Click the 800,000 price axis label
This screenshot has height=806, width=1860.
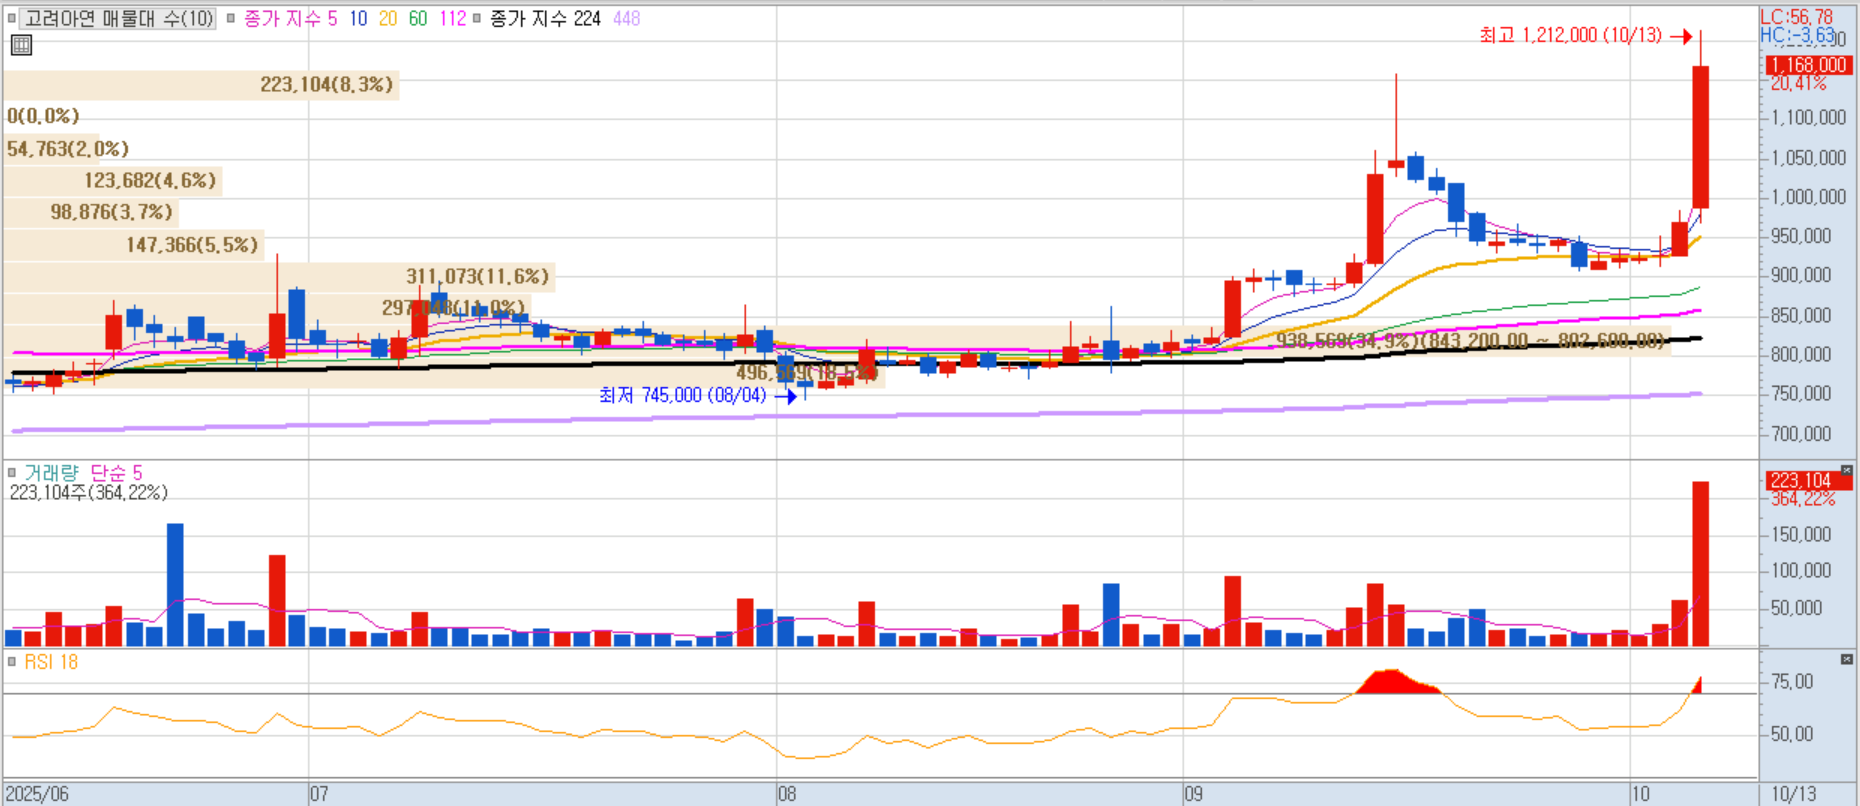point(1801,354)
